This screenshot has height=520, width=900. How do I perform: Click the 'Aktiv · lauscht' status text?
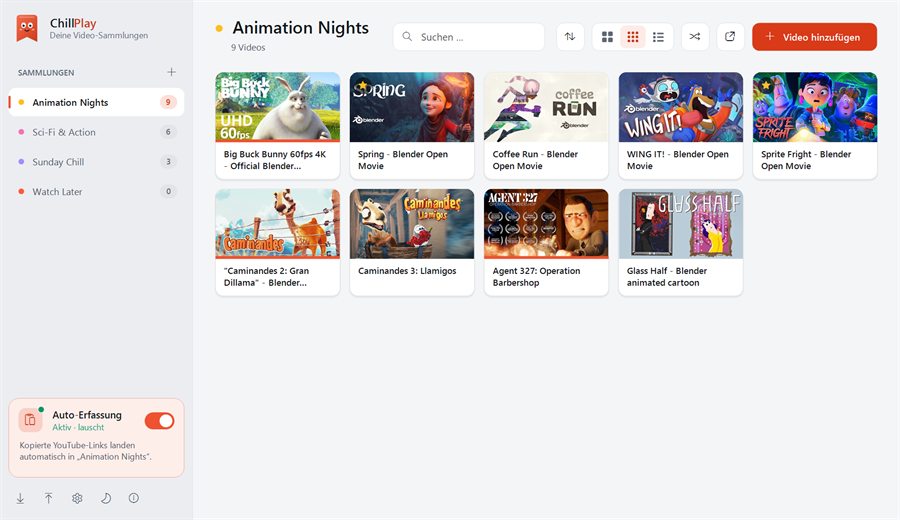(x=78, y=428)
